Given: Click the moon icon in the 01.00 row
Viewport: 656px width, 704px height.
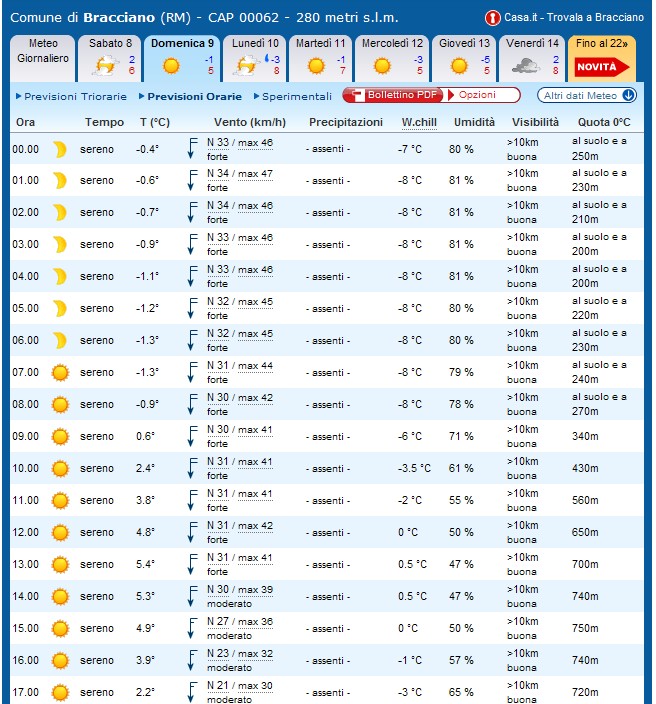Looking at the screenshot, I should pyautogui.click(x=60, y=180).
